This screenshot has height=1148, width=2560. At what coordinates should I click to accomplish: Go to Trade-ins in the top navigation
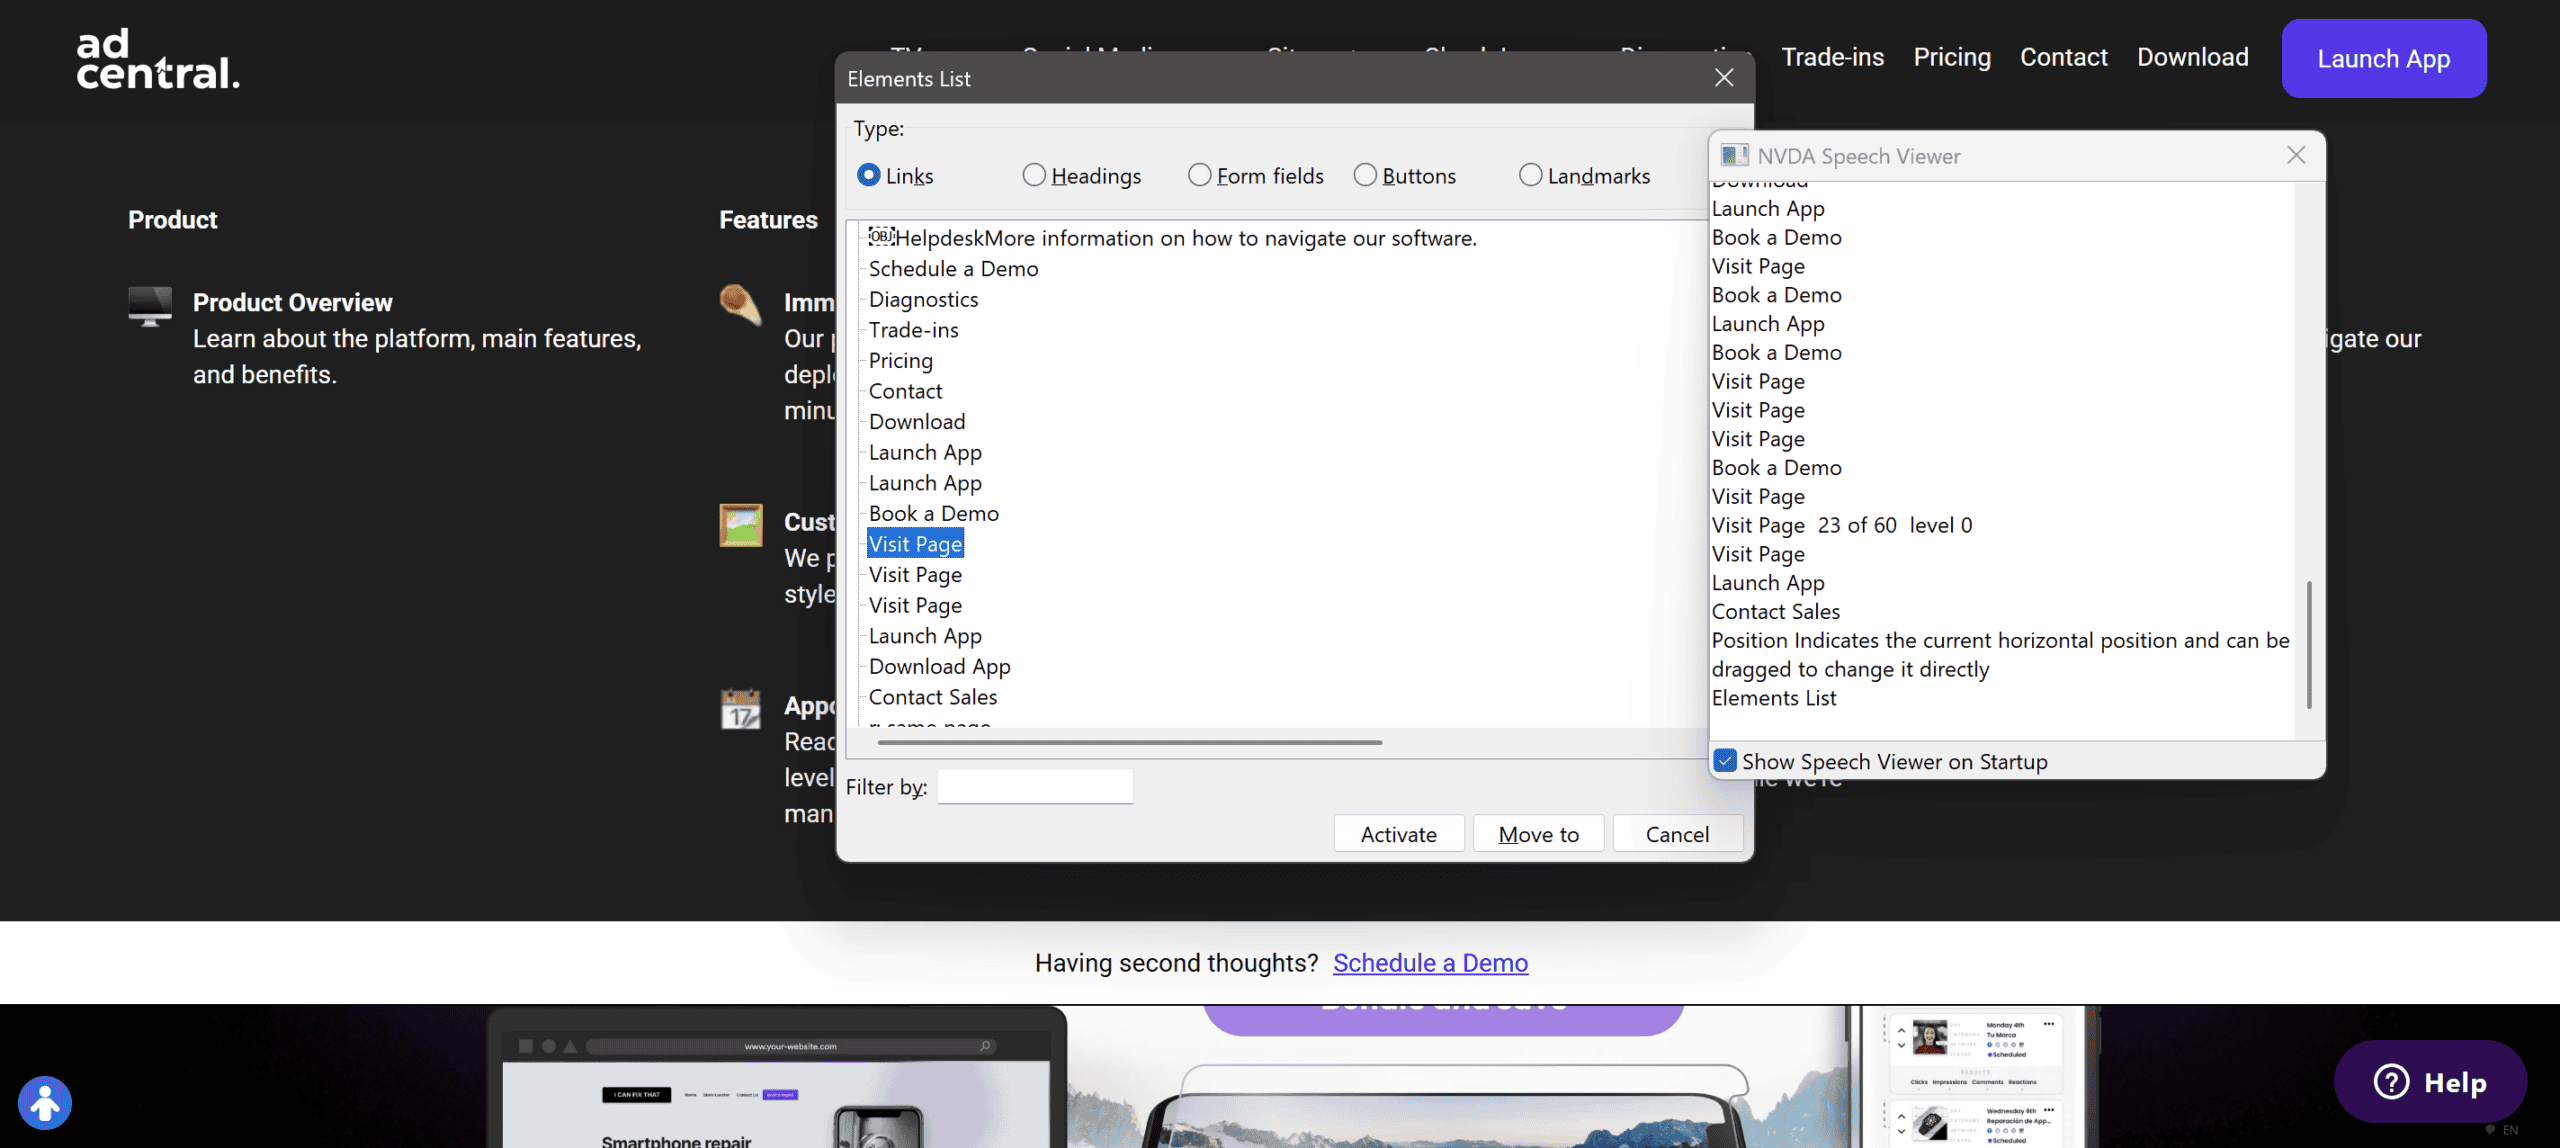pyautogui.click(x=1832, y=58)
